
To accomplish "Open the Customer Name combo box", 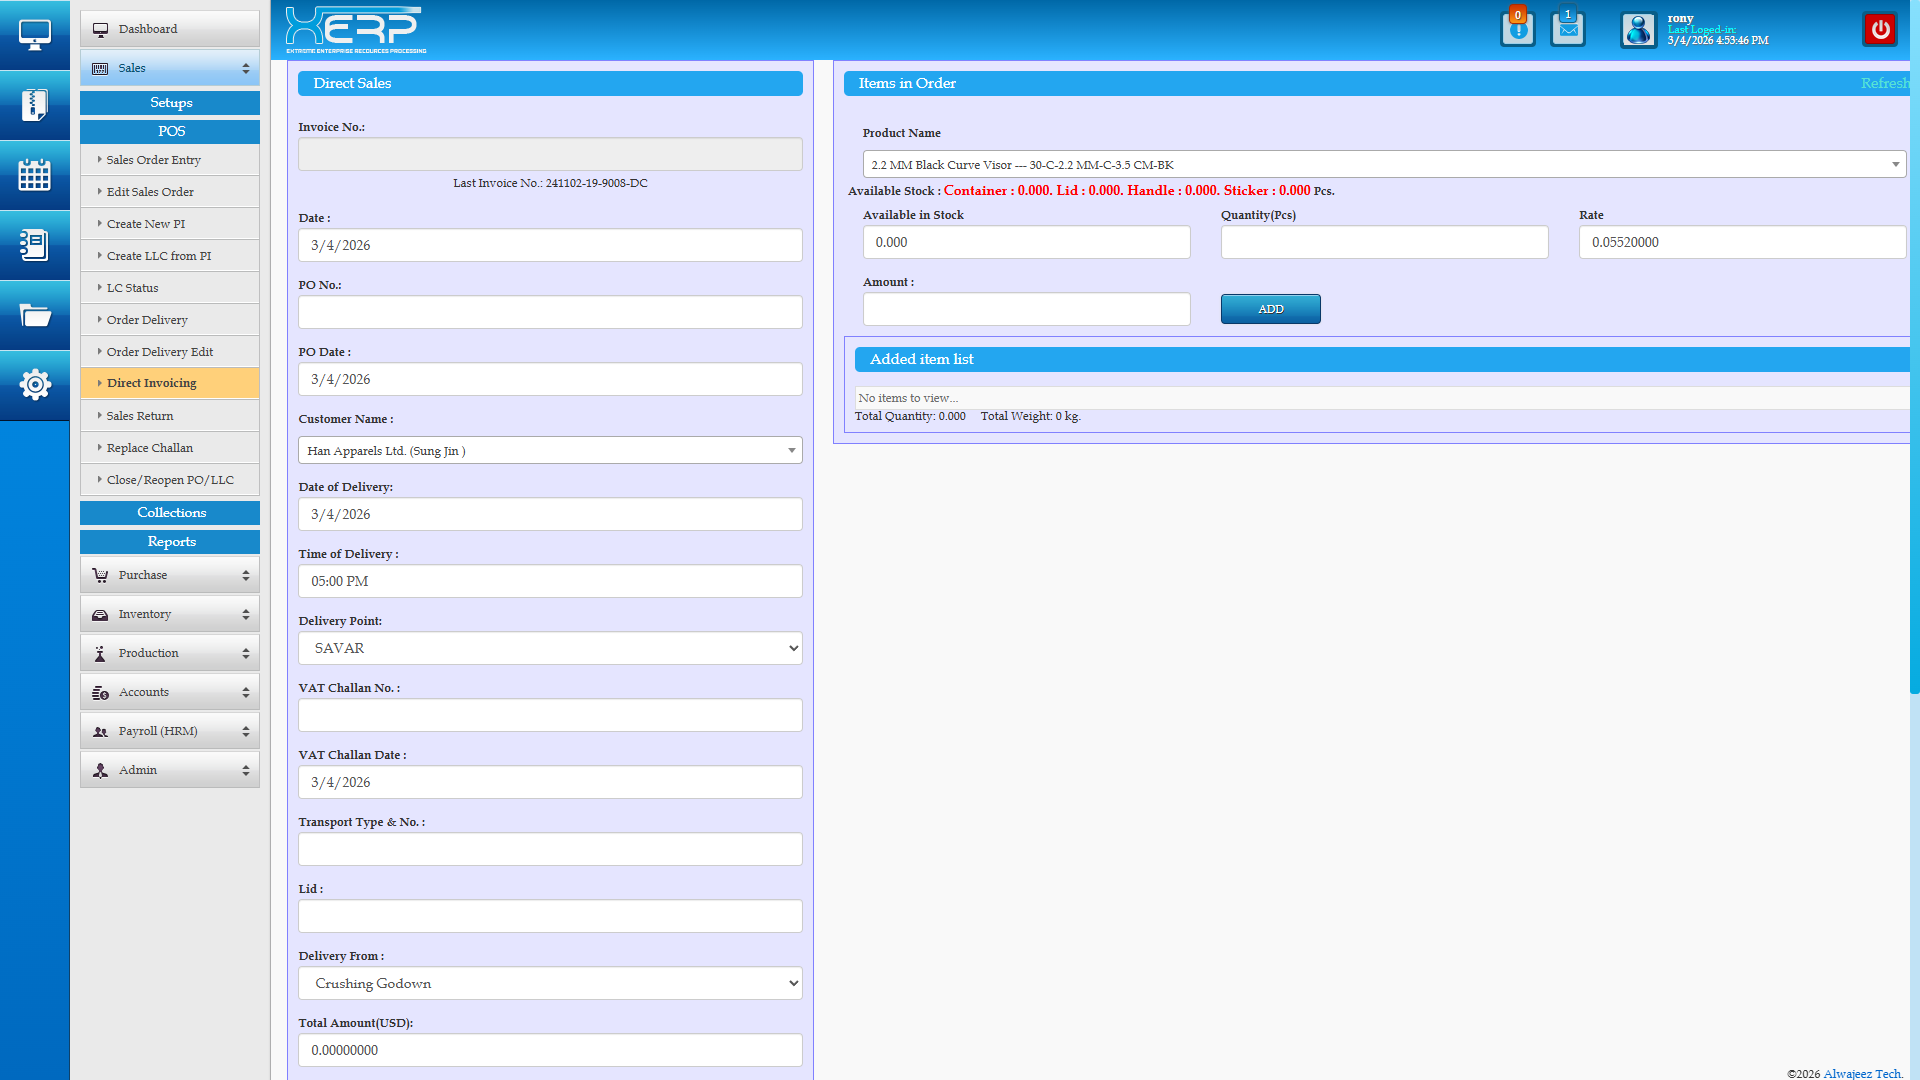I will coord(550,451).
